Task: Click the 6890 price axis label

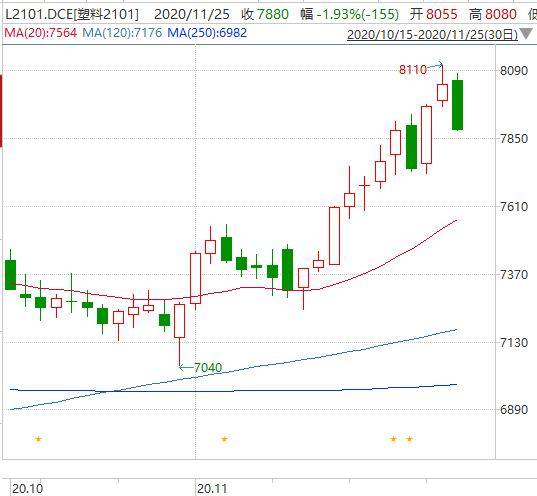Action: (514, 410)
